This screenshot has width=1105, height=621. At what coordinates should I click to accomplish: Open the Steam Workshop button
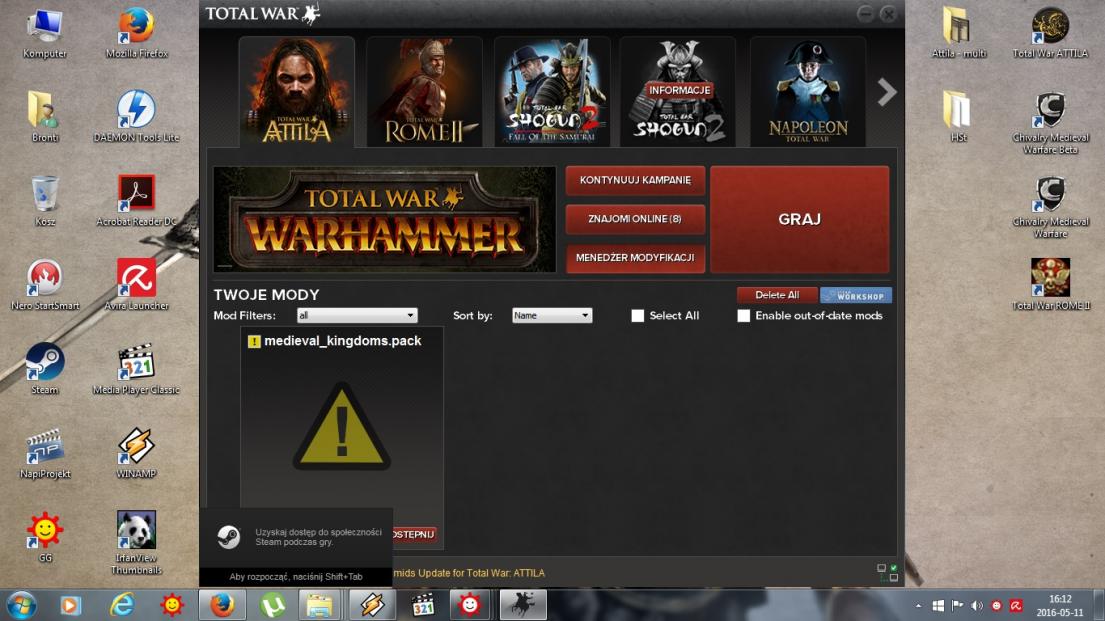click(x=855, y=295)
